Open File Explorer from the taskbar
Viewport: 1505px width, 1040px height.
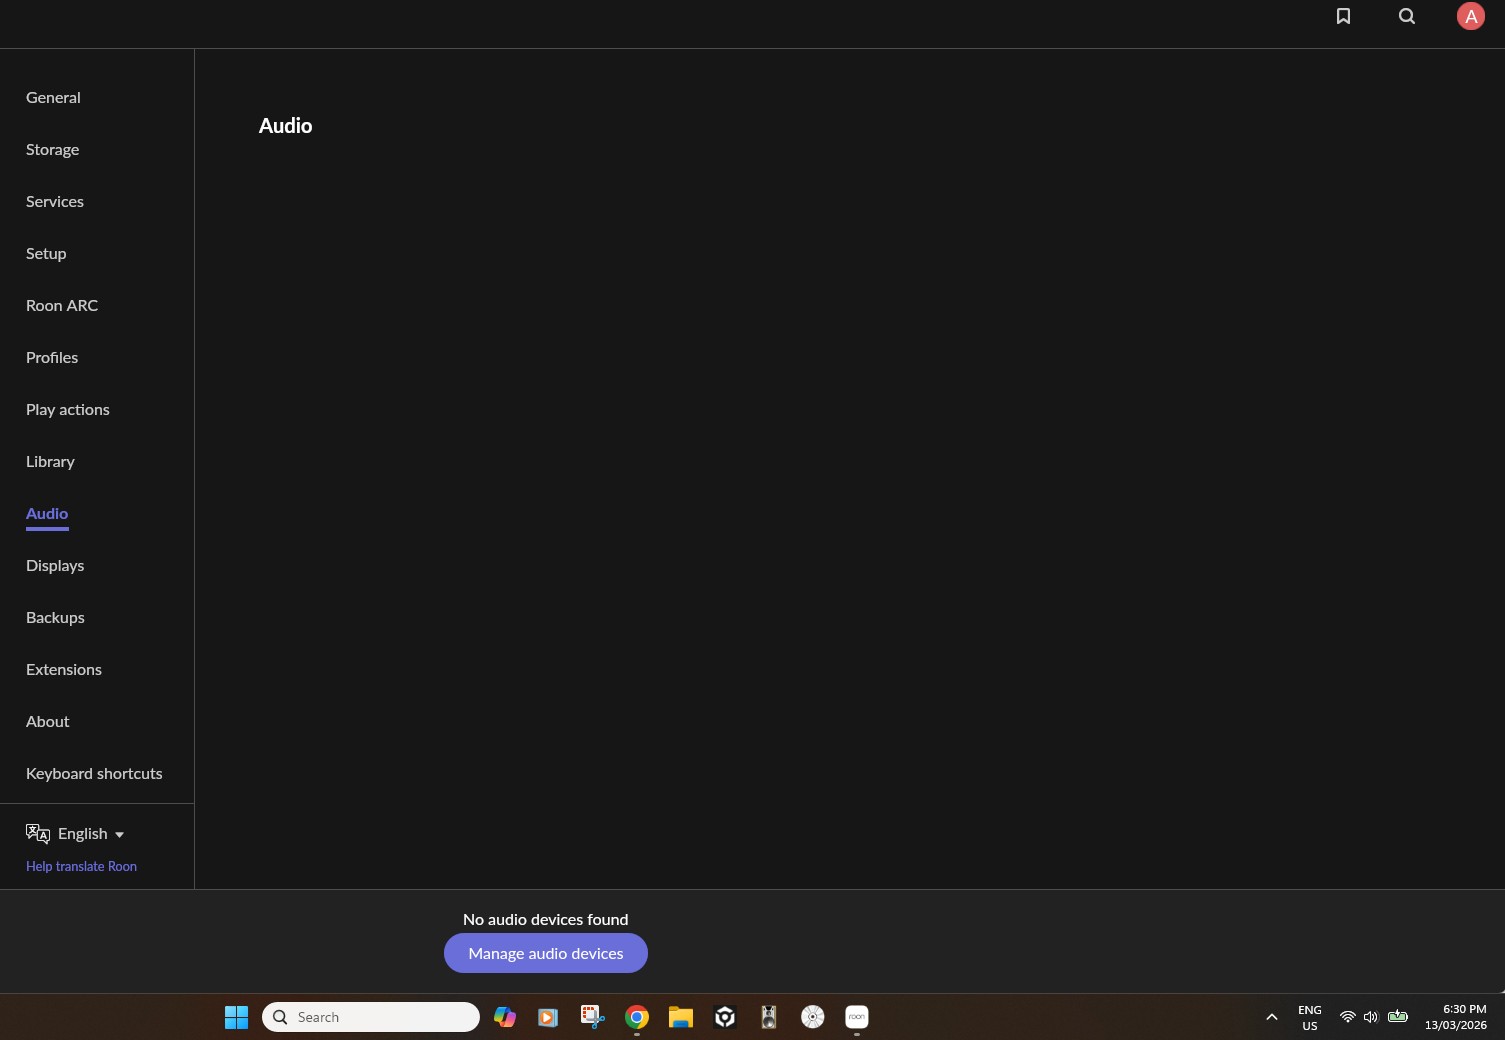(681, 1017)
